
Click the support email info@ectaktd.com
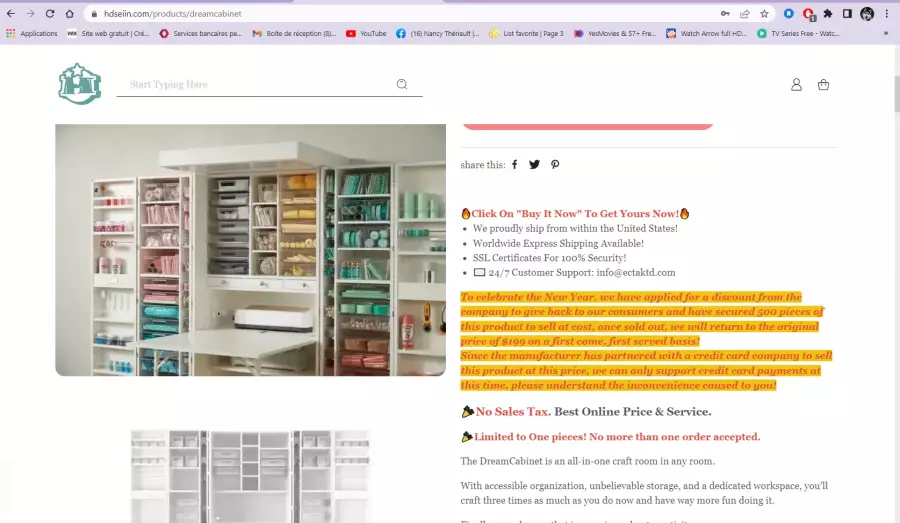635,273
